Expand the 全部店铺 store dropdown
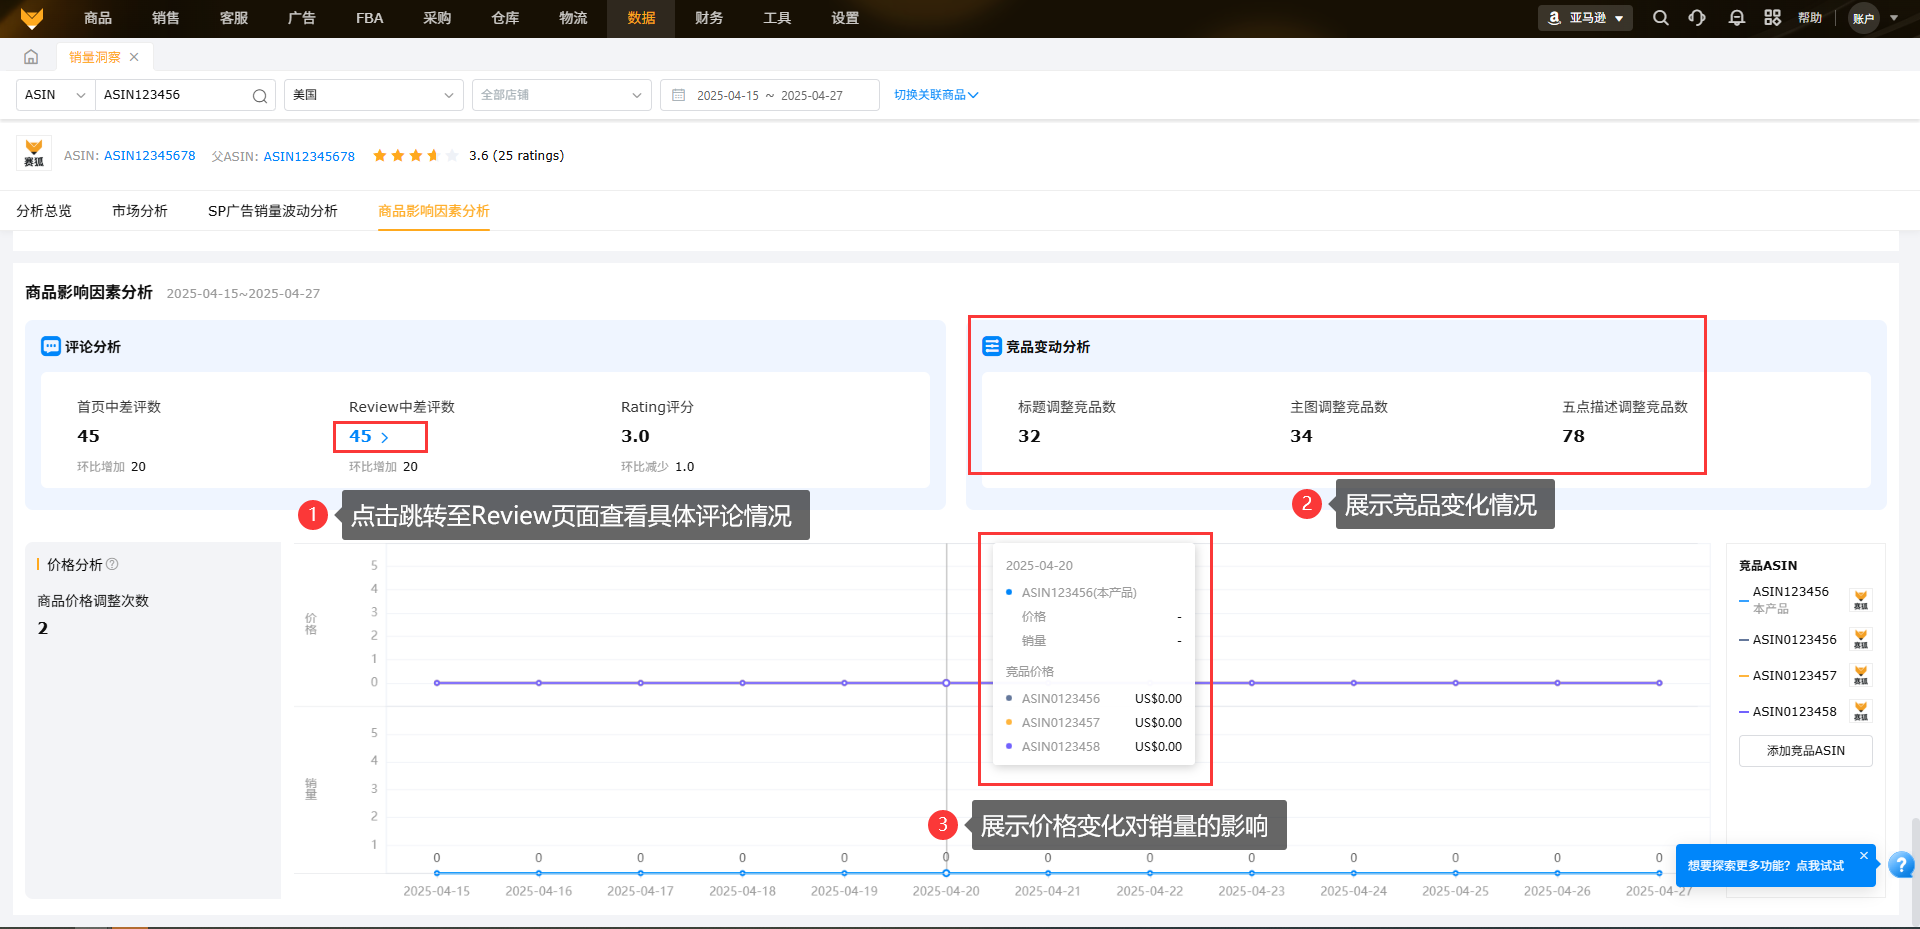Viewport: 1920px width, 929px height. 561,95
